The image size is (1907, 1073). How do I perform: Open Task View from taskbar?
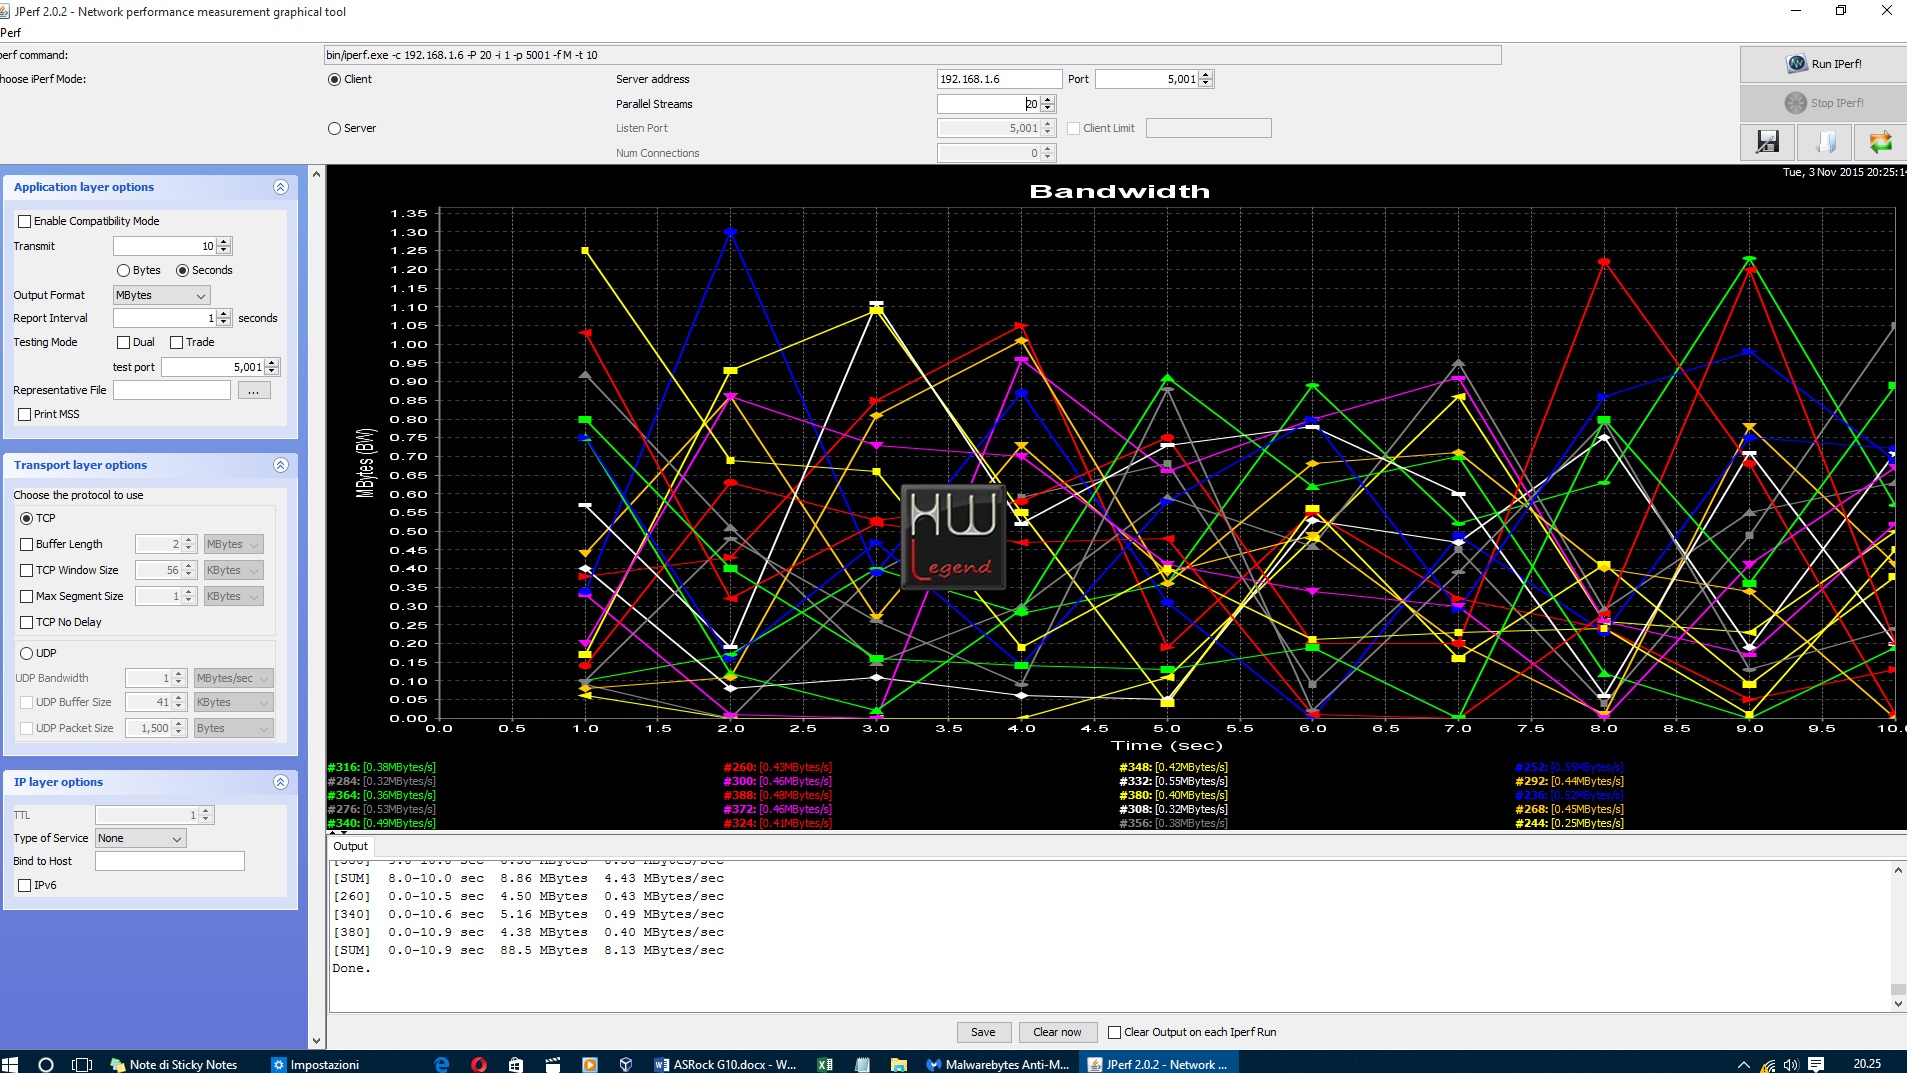click(x=82, y=1064)
